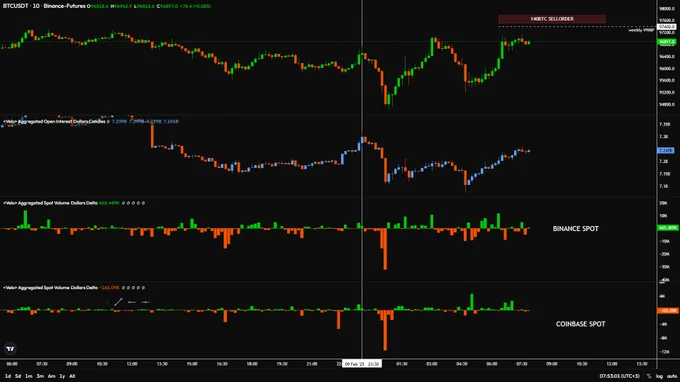Screen dimensions: 680x382
Task: Click the 04:30 time axis label
Action: pos(462,364)
